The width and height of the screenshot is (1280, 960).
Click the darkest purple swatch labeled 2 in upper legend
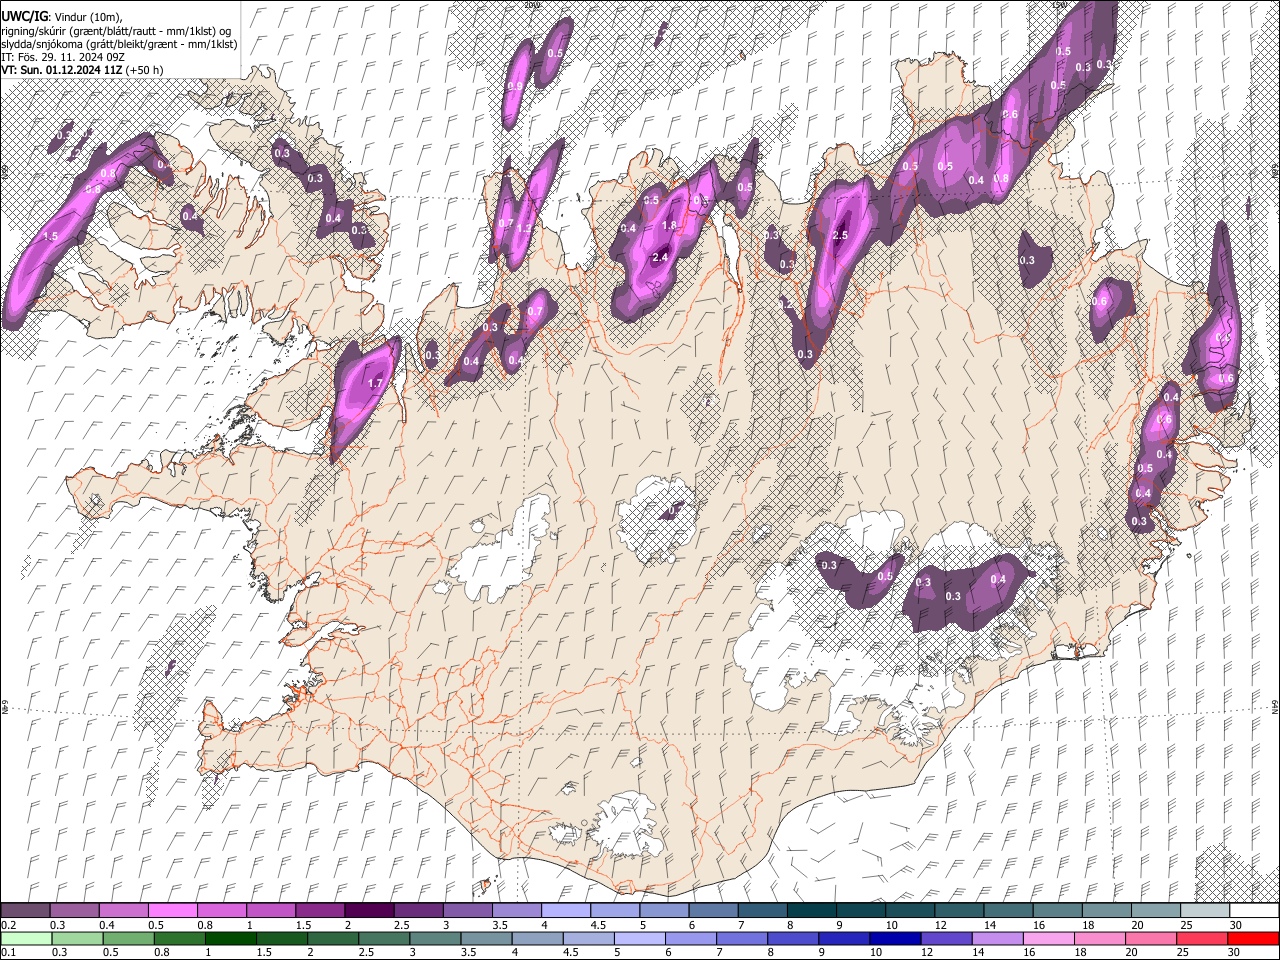point(368,911)
